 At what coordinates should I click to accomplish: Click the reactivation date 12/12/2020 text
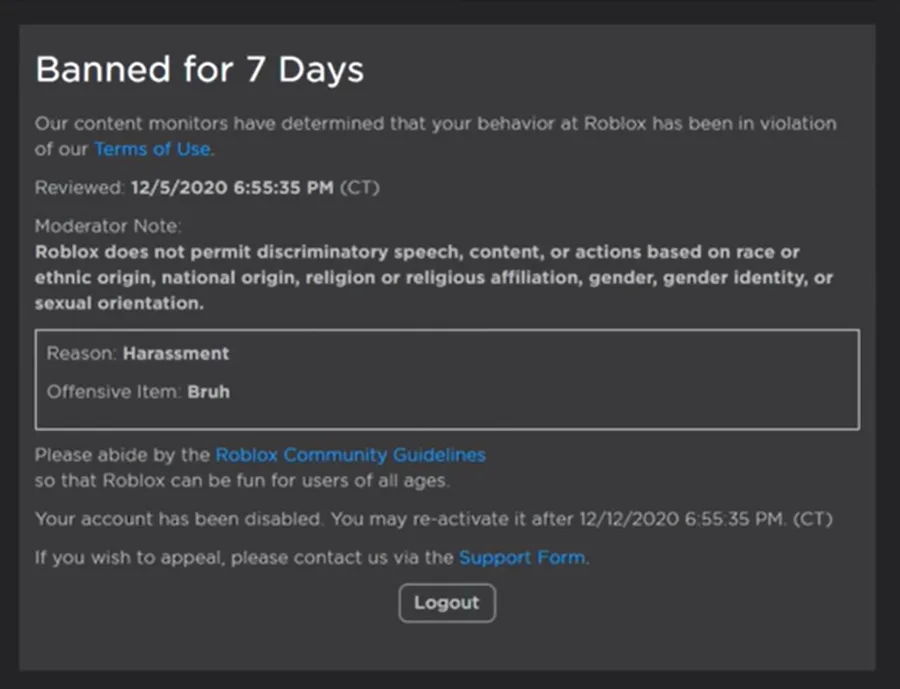click(629, 520)
